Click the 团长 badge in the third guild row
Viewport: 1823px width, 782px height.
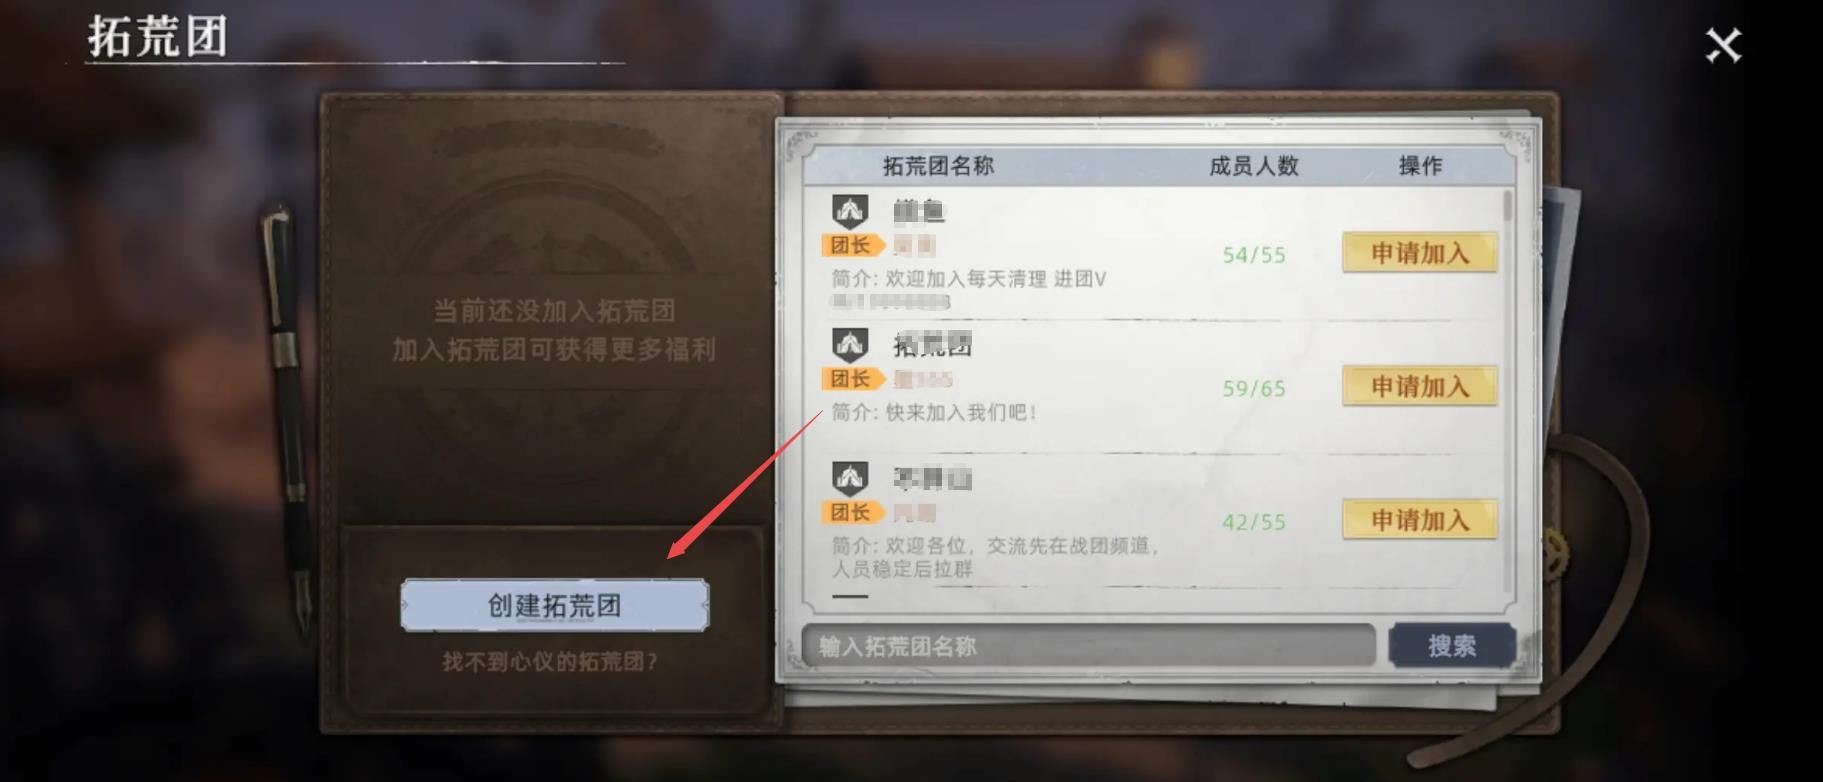pyautogui.click(x=853, y=512)
